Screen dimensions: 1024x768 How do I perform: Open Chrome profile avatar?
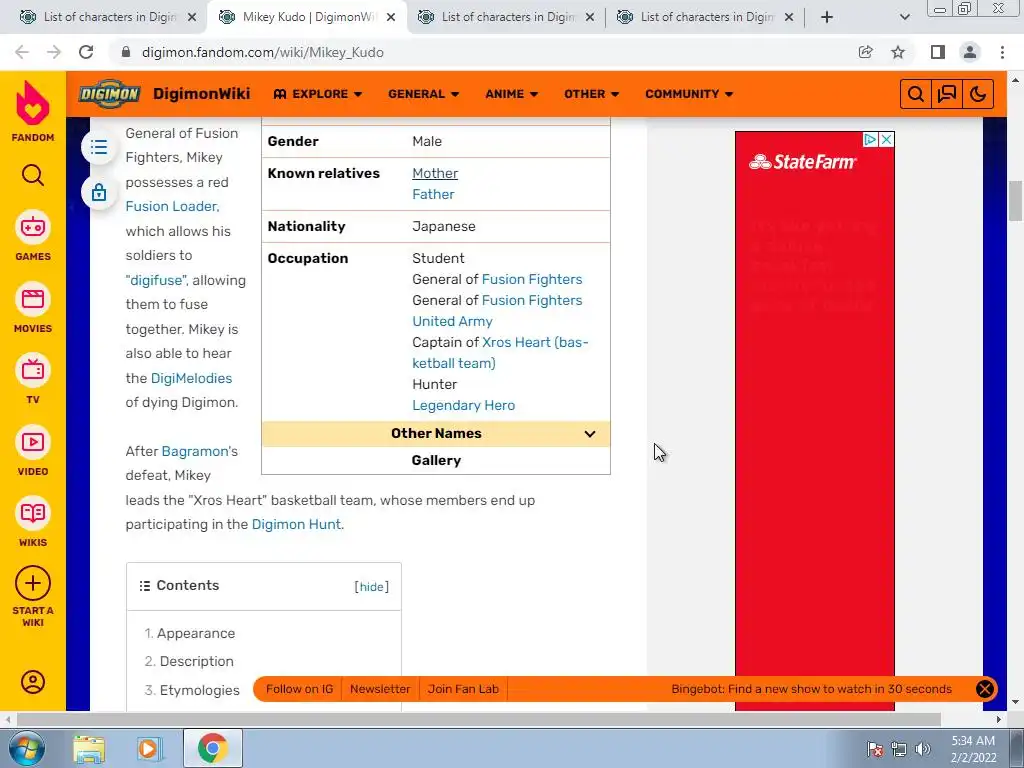click(x=970, y=52)
